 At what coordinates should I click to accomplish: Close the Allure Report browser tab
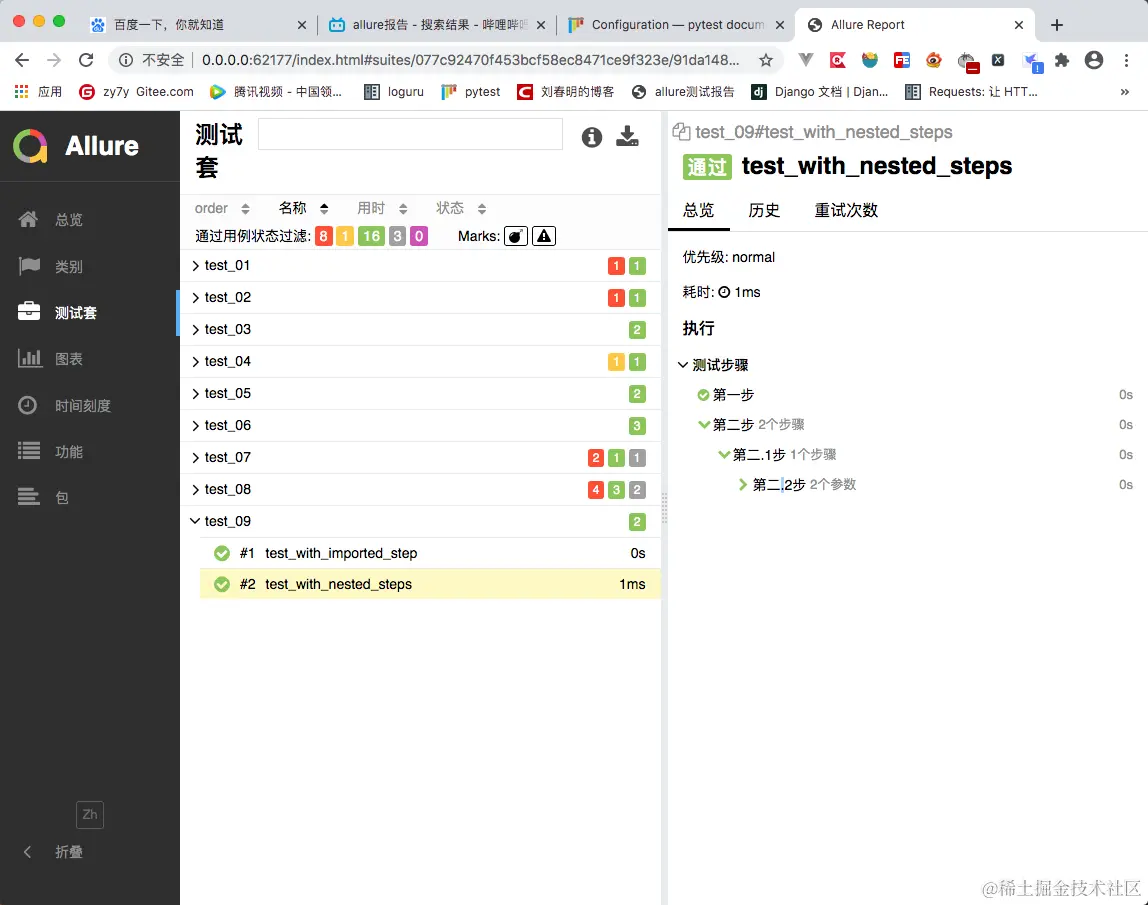tap(1018, 25)
